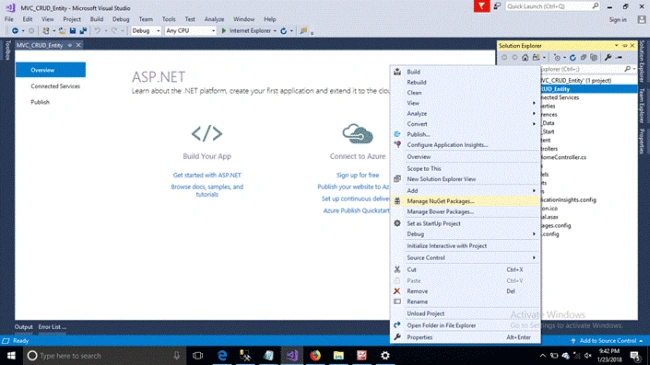
Task: Expand the Source Control submenu
Action: (x=466, y=258)
